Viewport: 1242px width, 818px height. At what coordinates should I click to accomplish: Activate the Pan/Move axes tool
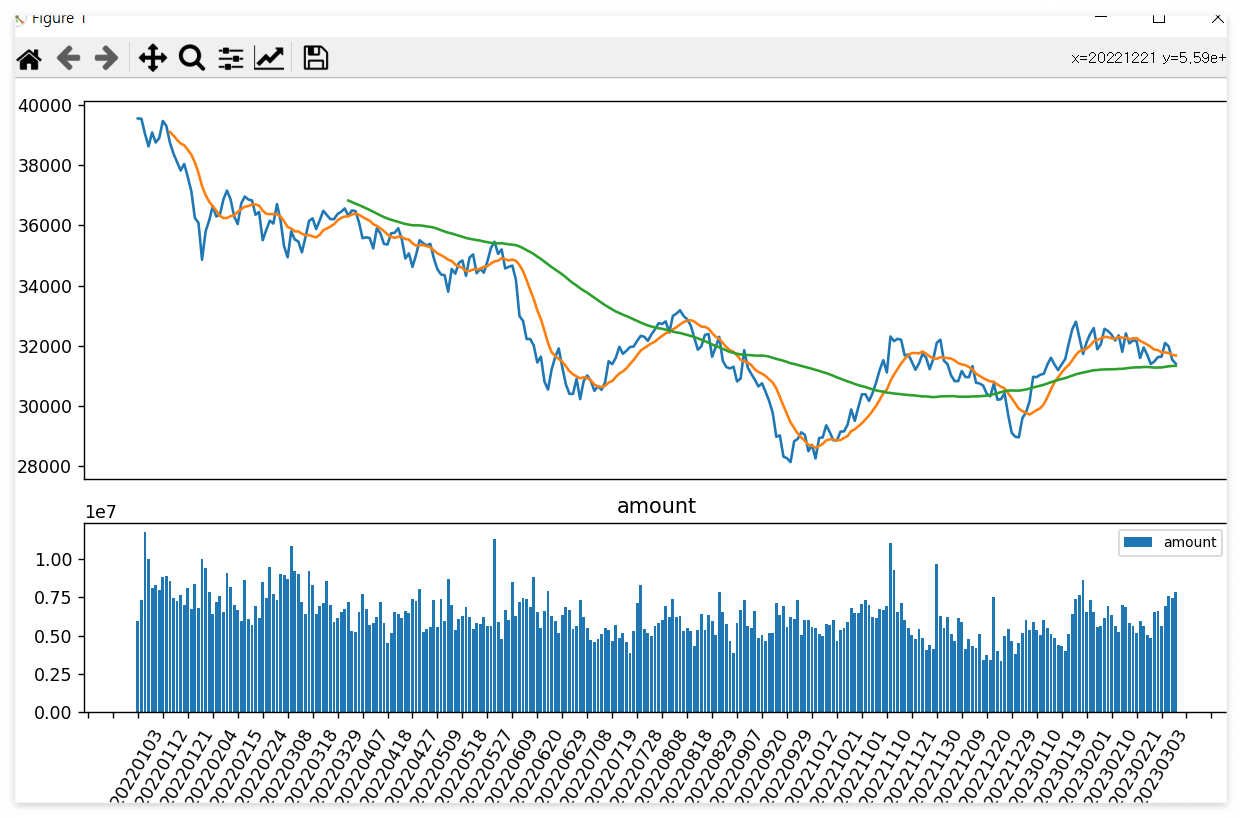152,59
